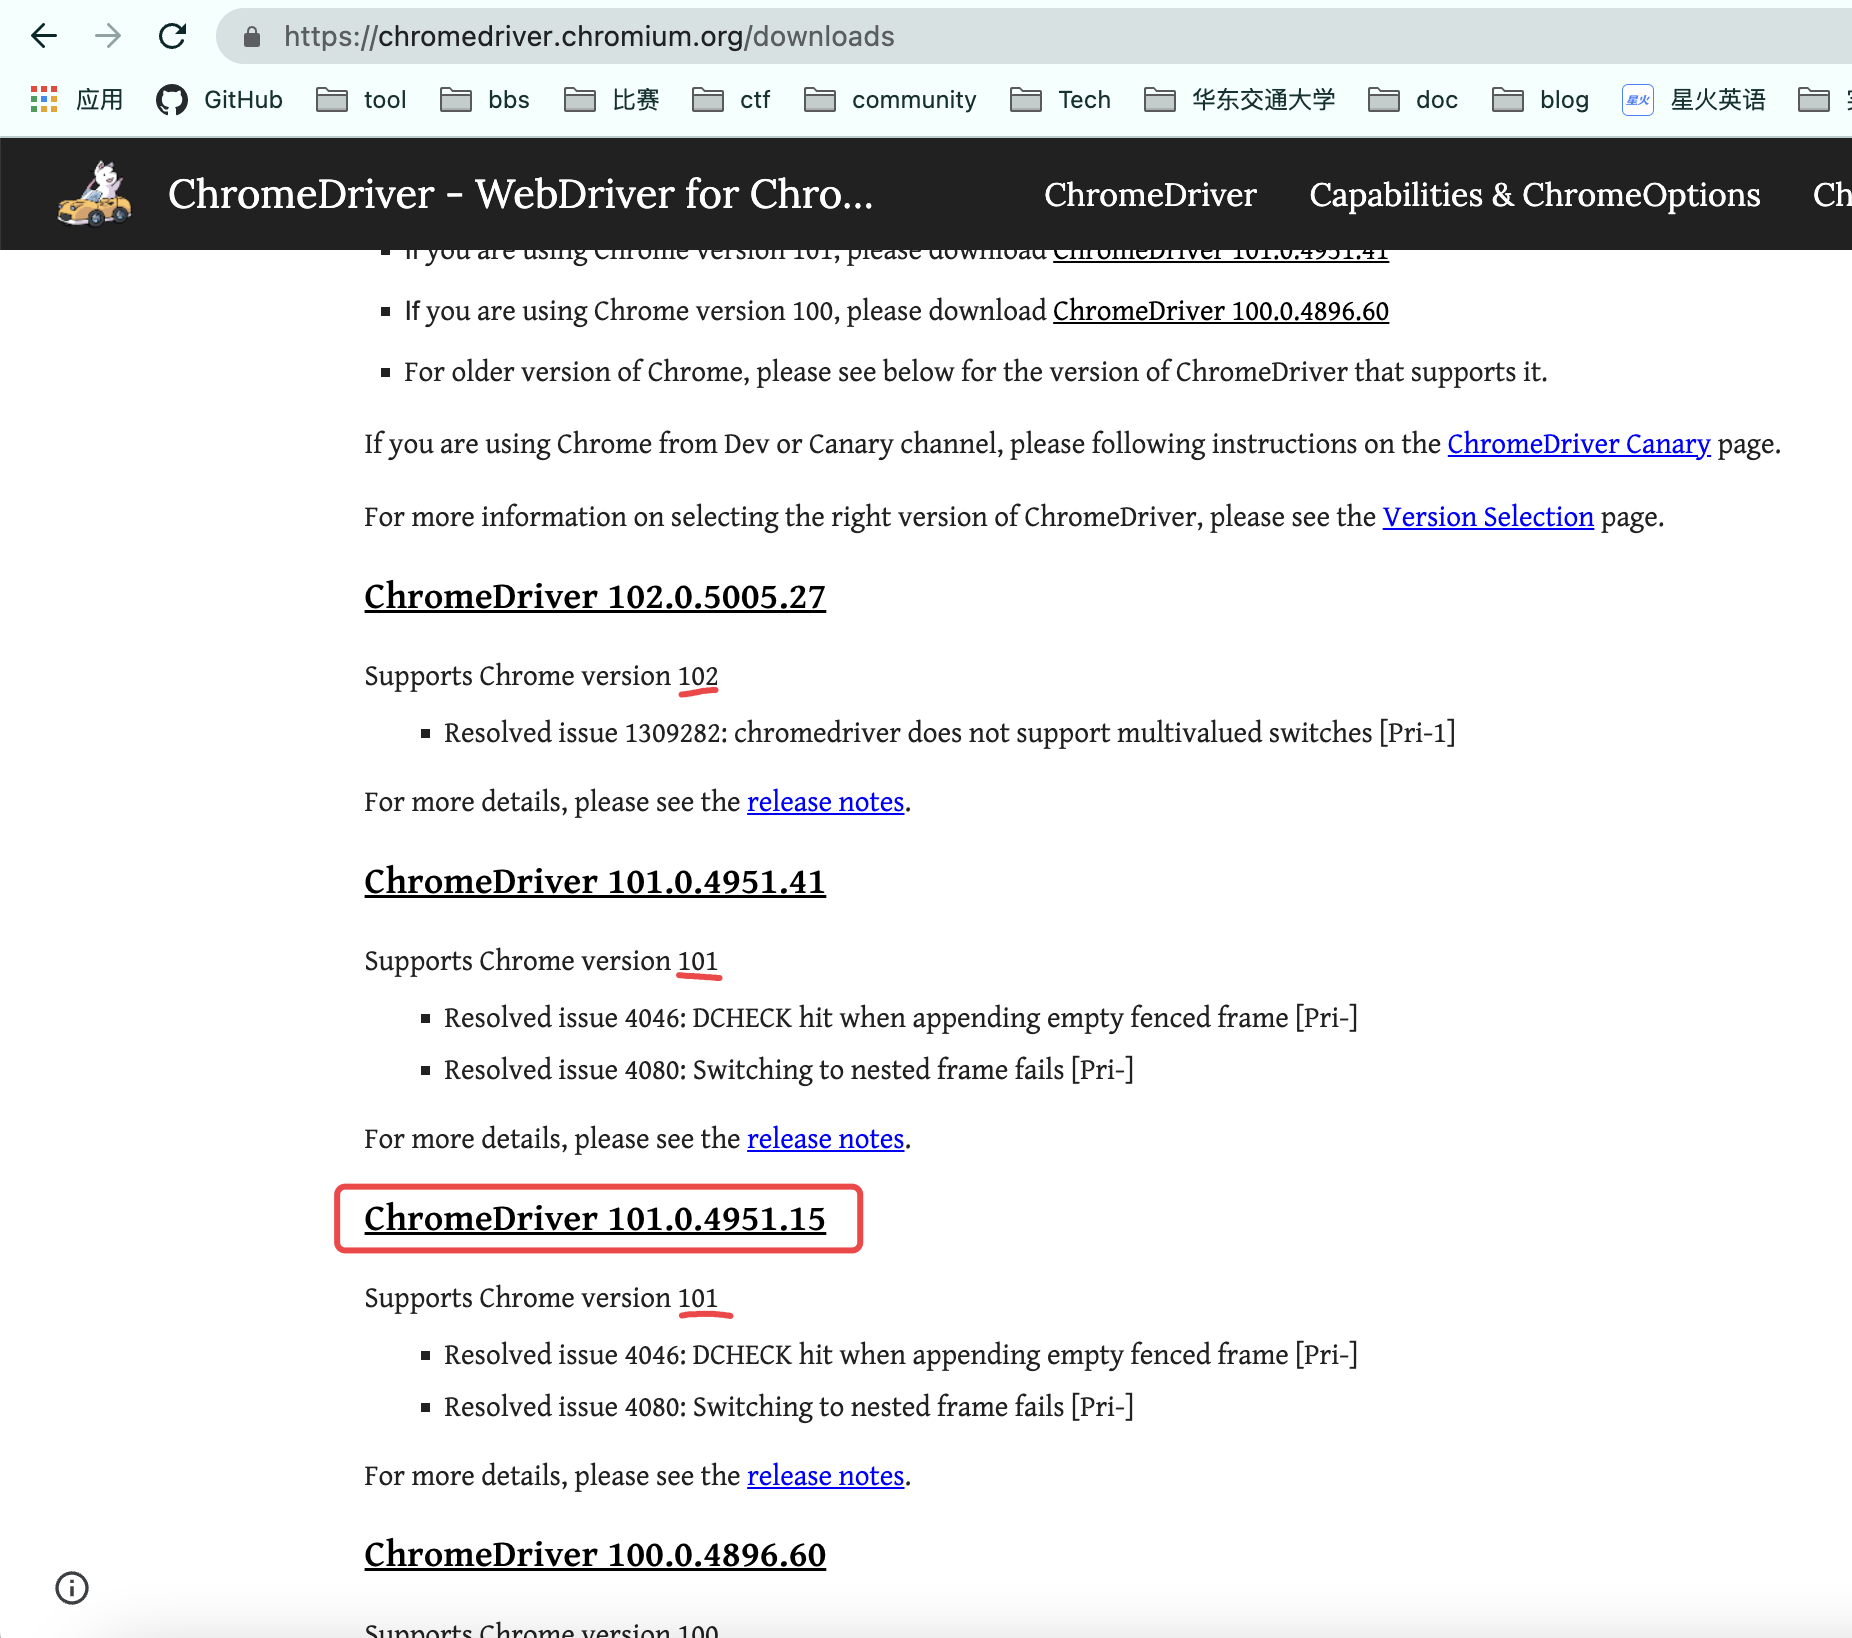This screenshot has width=1852, height=1638.
Task: Open the 华东交通大学 bookmarks folder
Action: 1239,99
